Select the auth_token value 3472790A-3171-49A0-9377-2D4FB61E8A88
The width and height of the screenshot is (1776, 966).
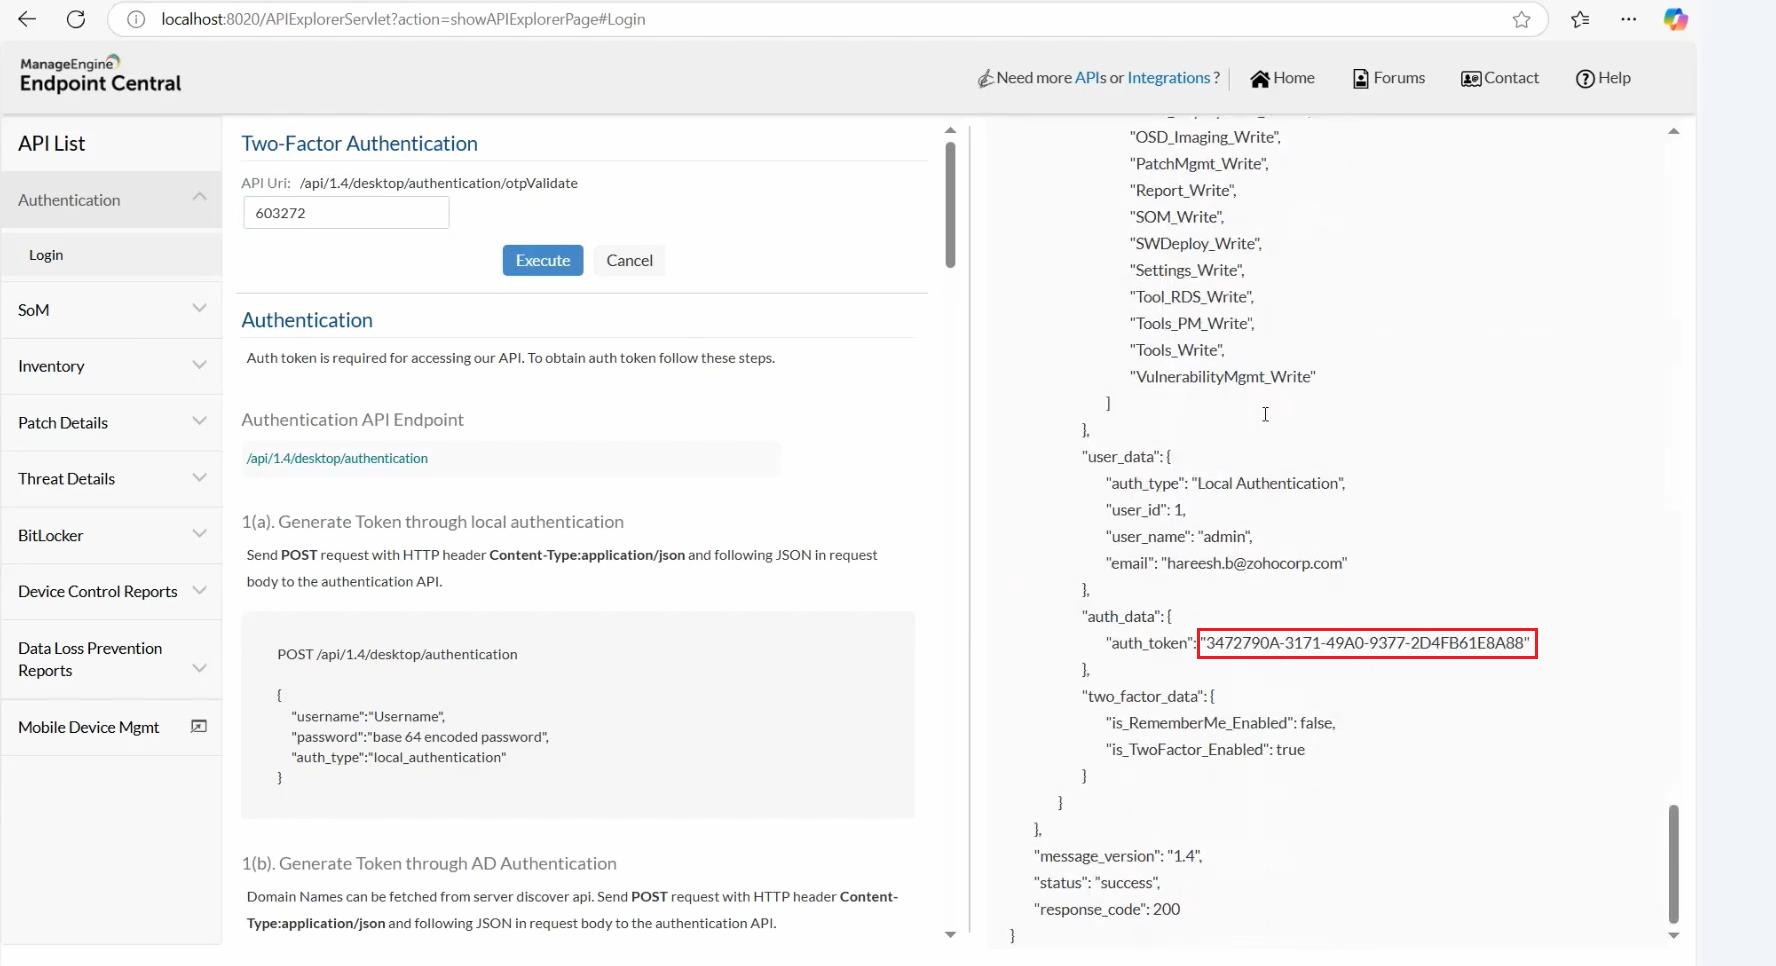pyautogui.click(x=1367, y=643)
